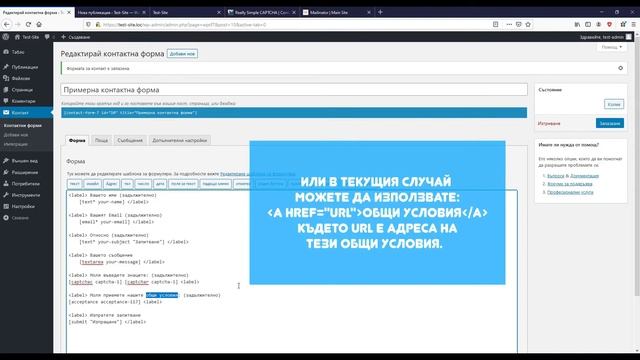The height and width of the screenshot is (360, 640).
Task: Bookmark this page with the star icon
Action: pos(528,24)
